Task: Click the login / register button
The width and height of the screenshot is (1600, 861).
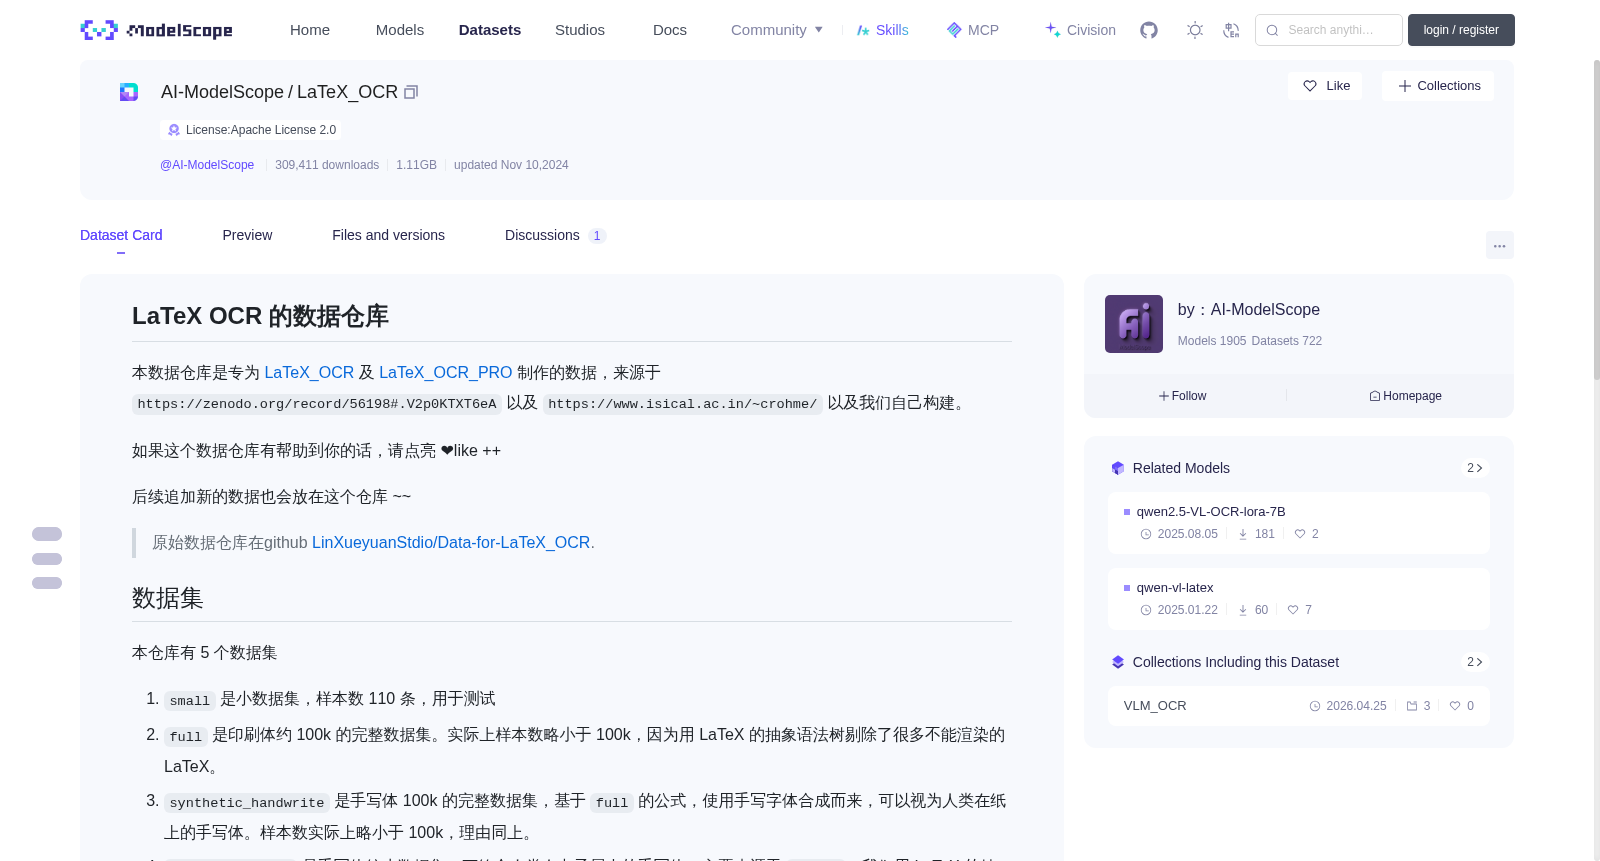Action: (1461, 30)
